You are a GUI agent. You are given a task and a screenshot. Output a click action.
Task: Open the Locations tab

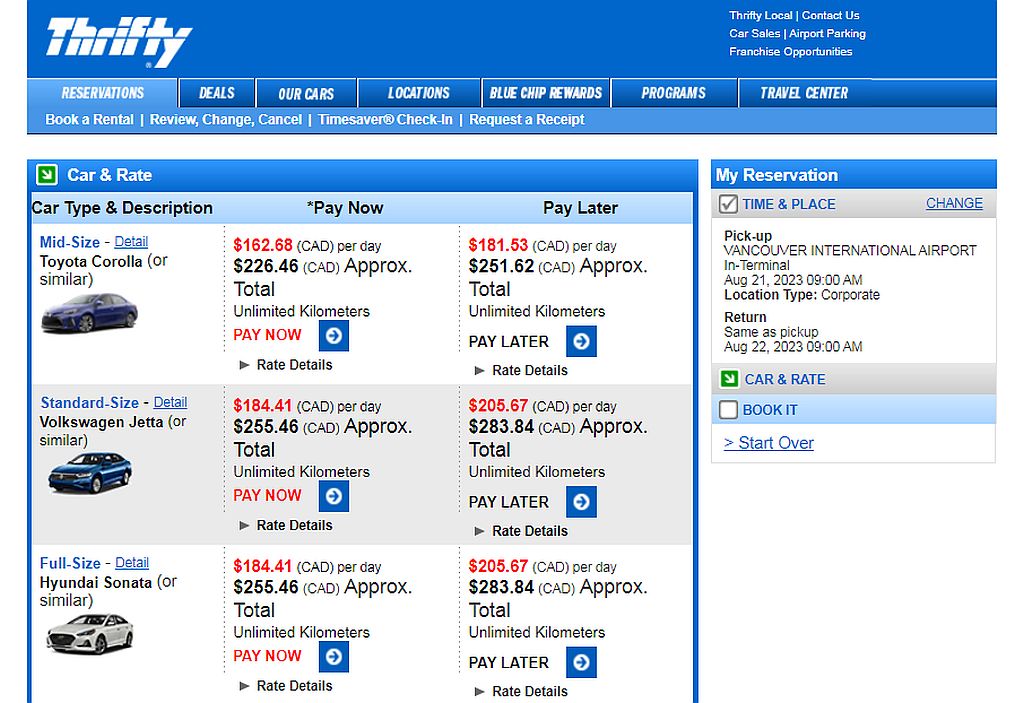point(419,93)
